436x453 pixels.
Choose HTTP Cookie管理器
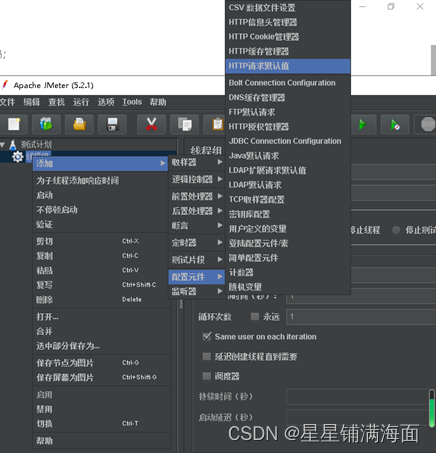[288, 37]
